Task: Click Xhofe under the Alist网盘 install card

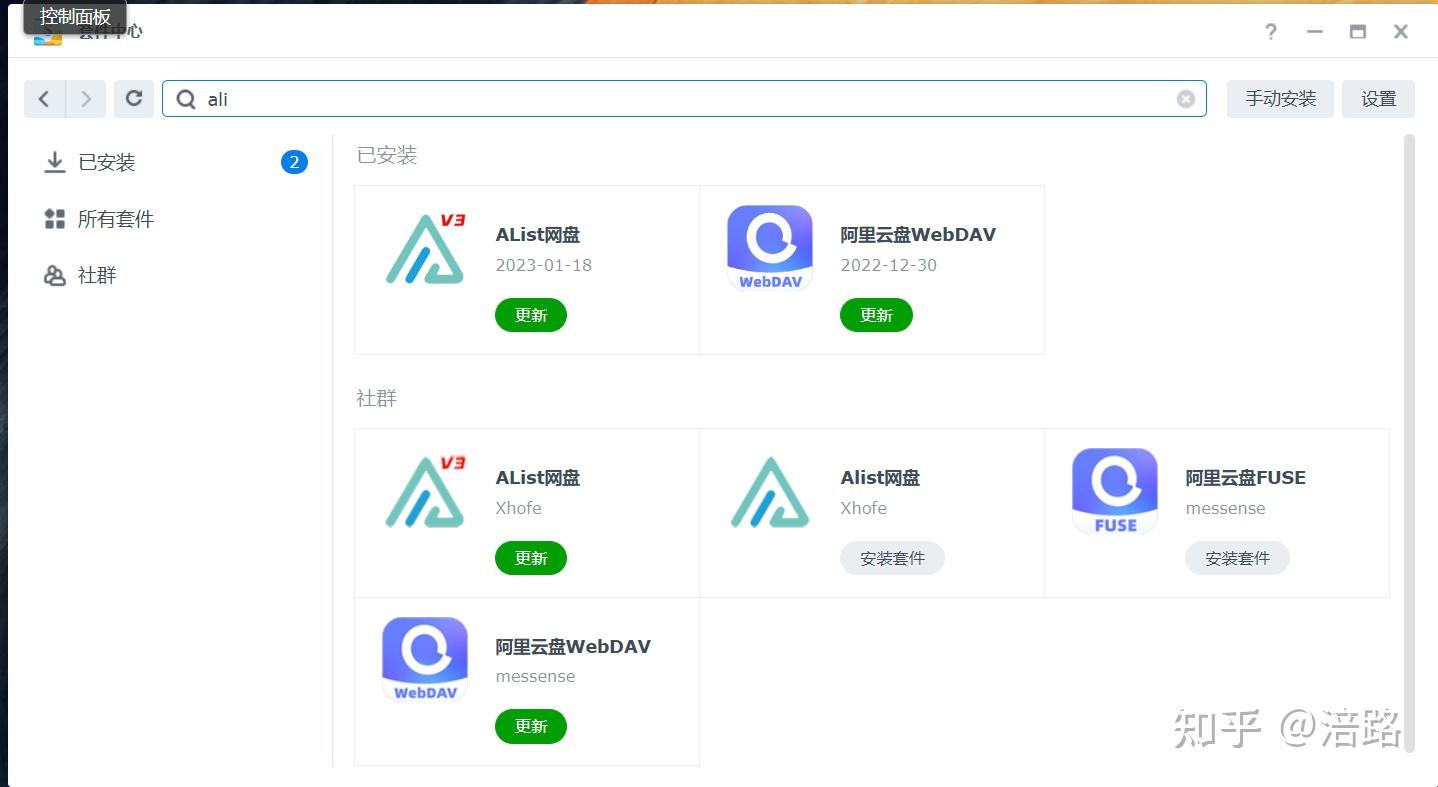Action: (x=864, y=508)
